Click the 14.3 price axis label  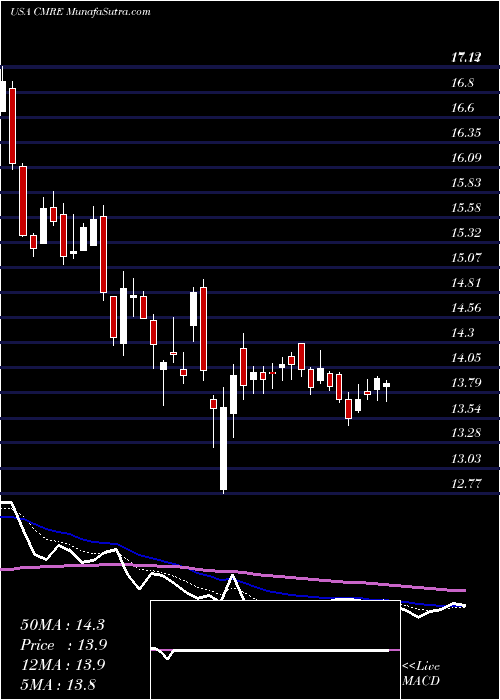tap(462, 333)
